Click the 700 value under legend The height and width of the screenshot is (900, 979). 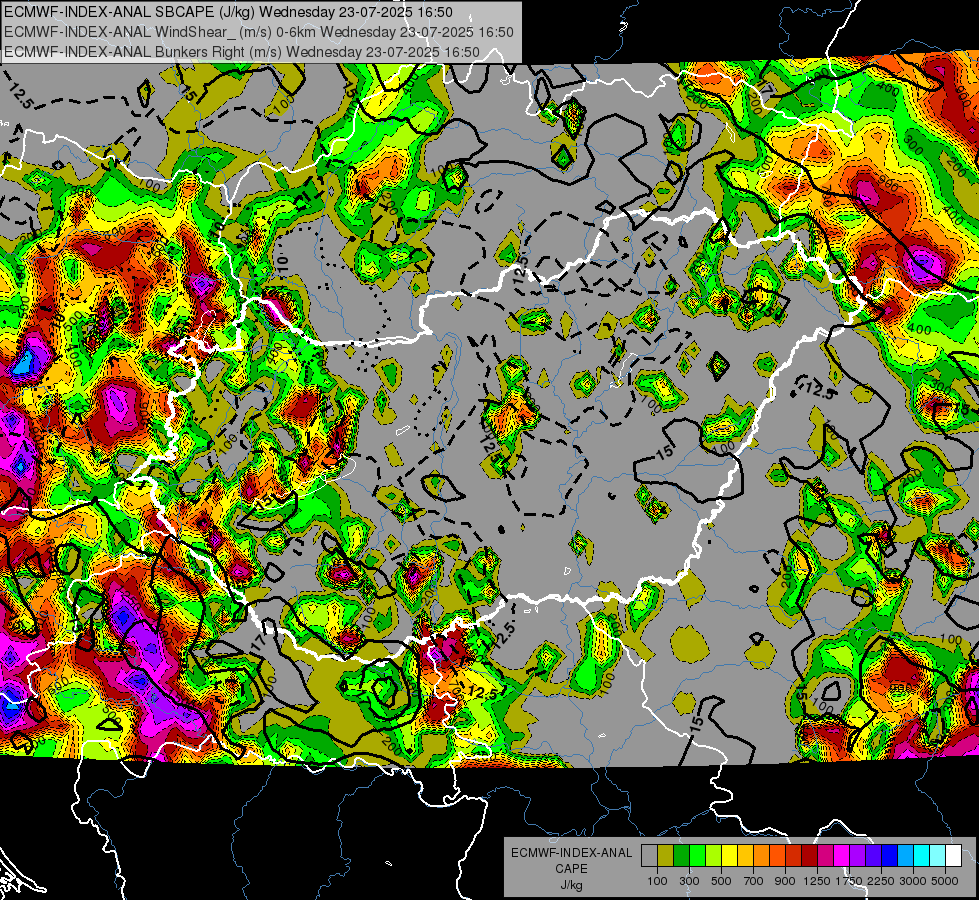pos(754,881)
